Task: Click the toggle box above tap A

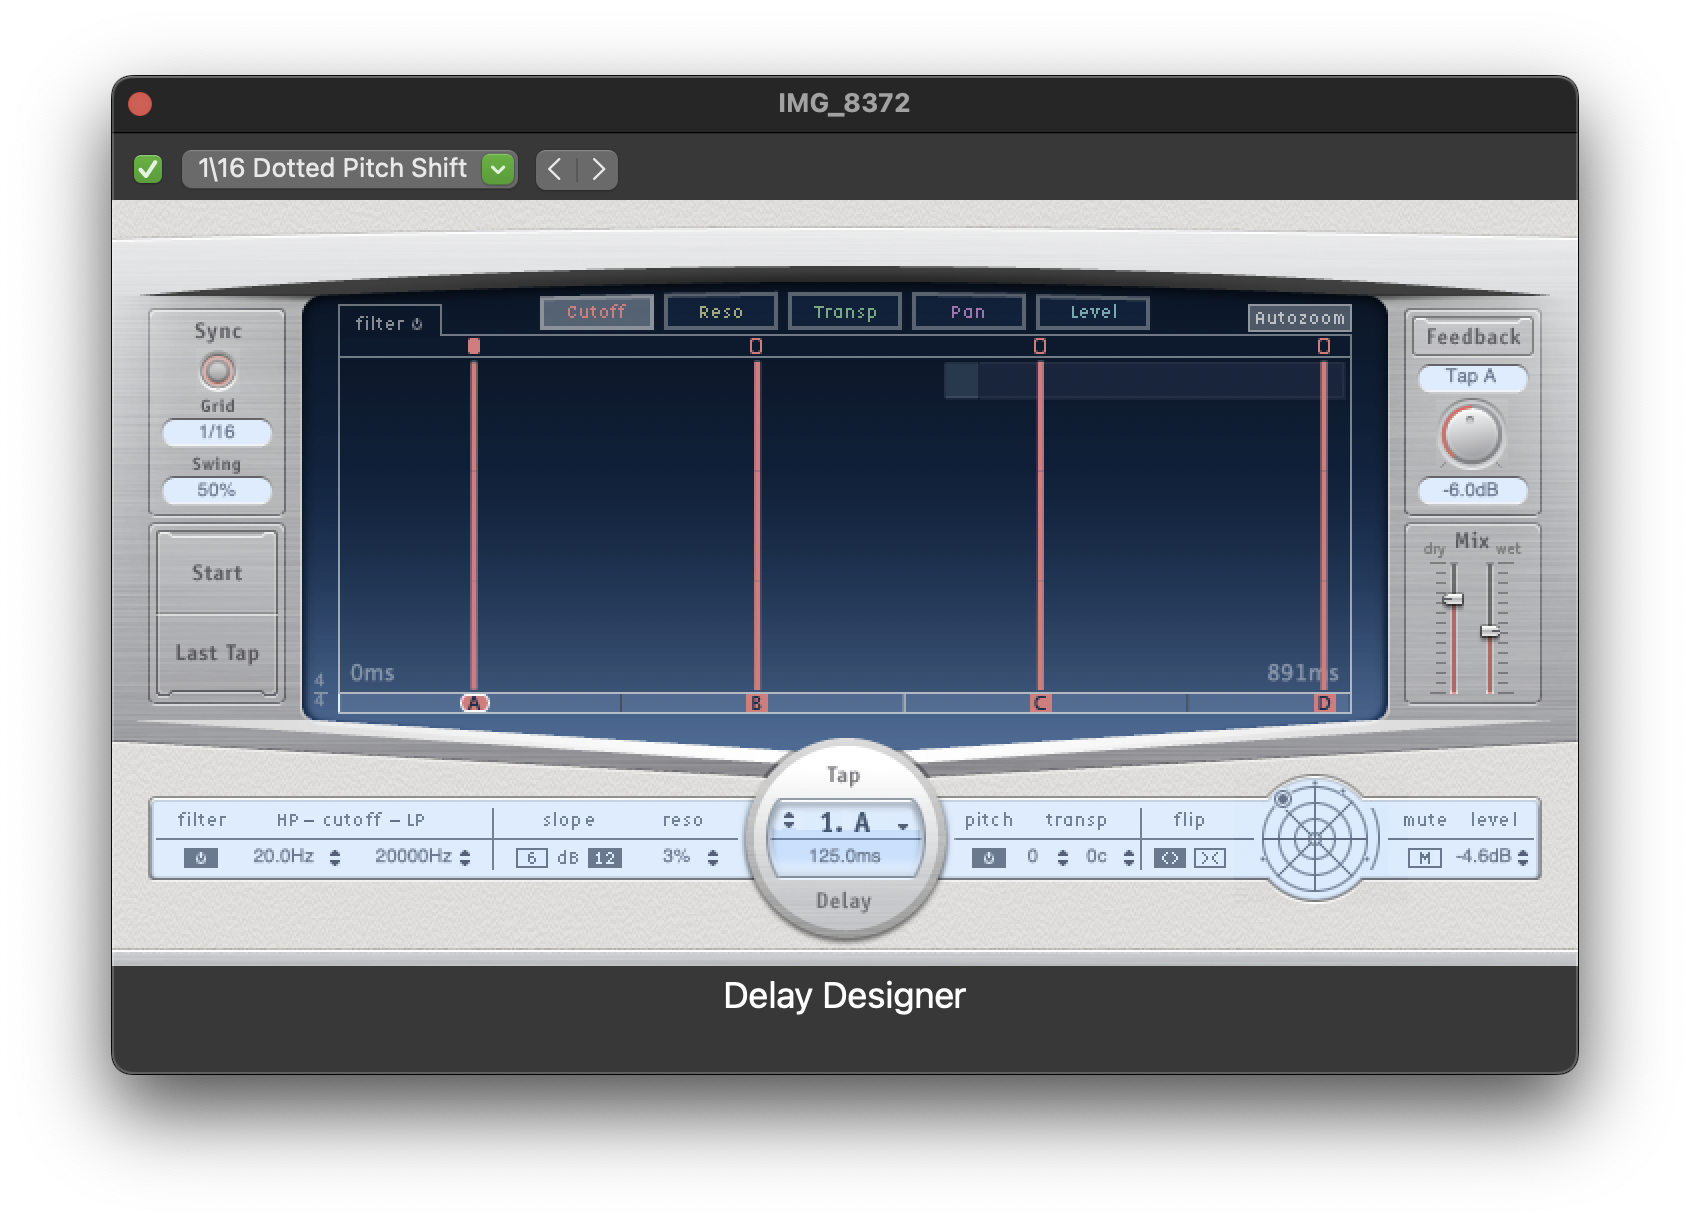Action: pyautogui.click(x=474, y=346)
